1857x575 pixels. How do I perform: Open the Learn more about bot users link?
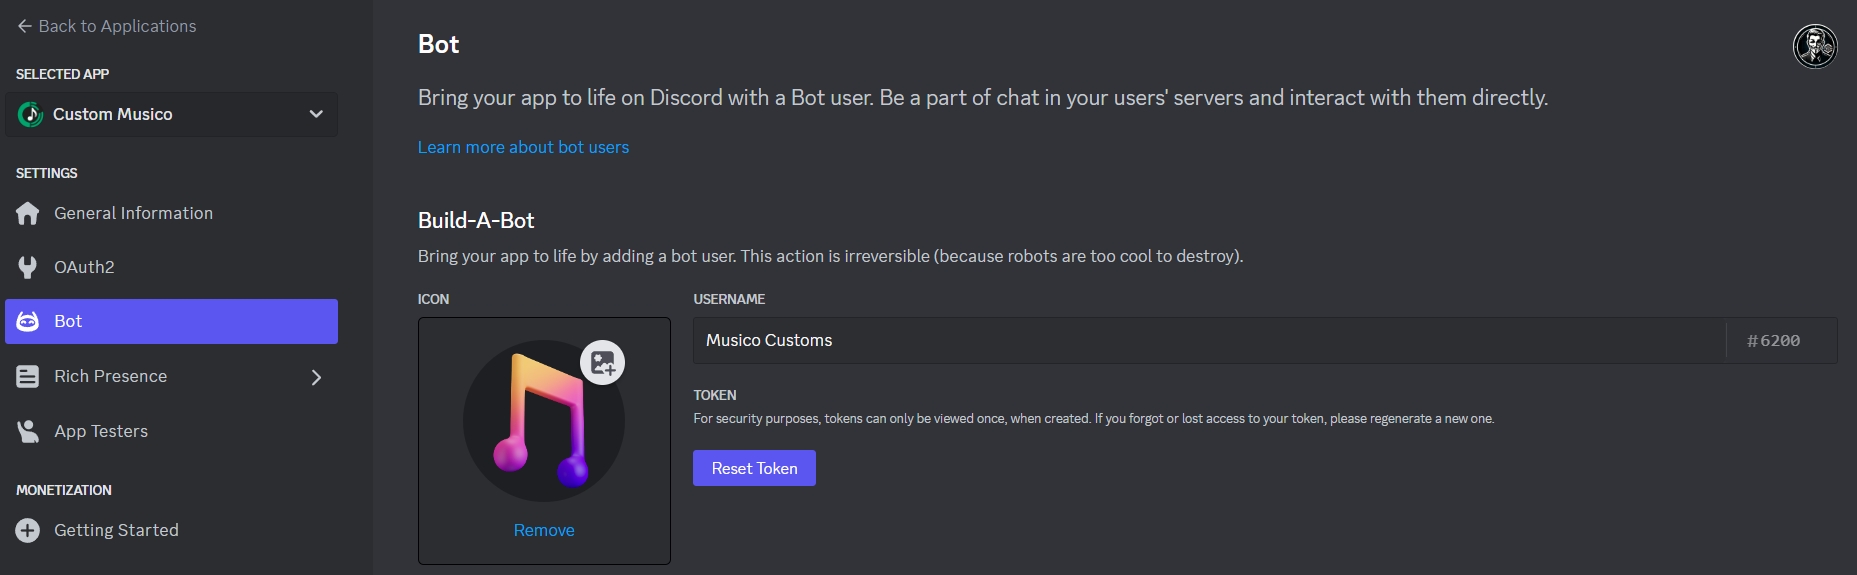(523, 147)
